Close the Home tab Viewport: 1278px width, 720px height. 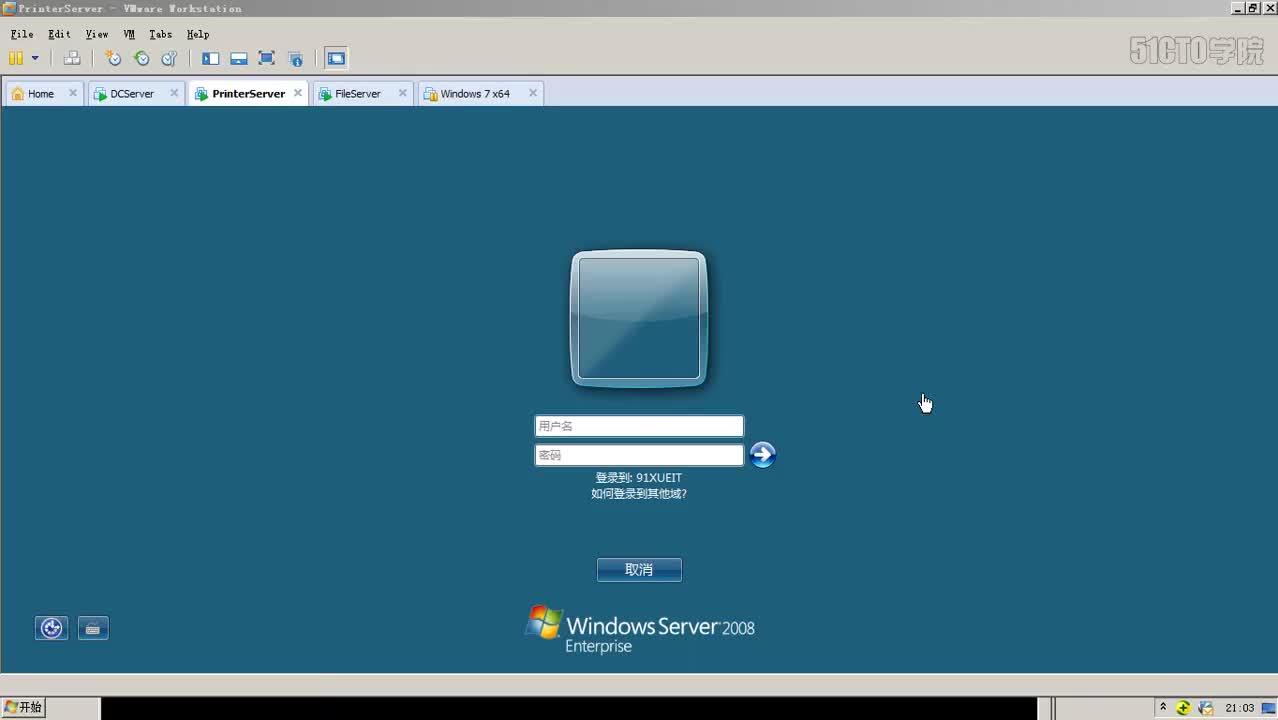coord(73,93)
